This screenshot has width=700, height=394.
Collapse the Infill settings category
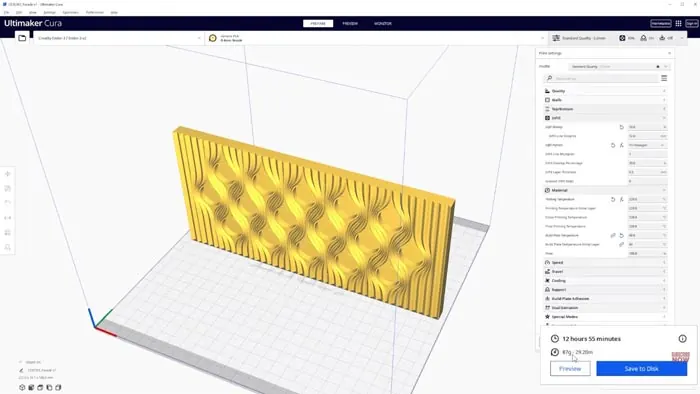pyautogui.click(x=605, y=118)
